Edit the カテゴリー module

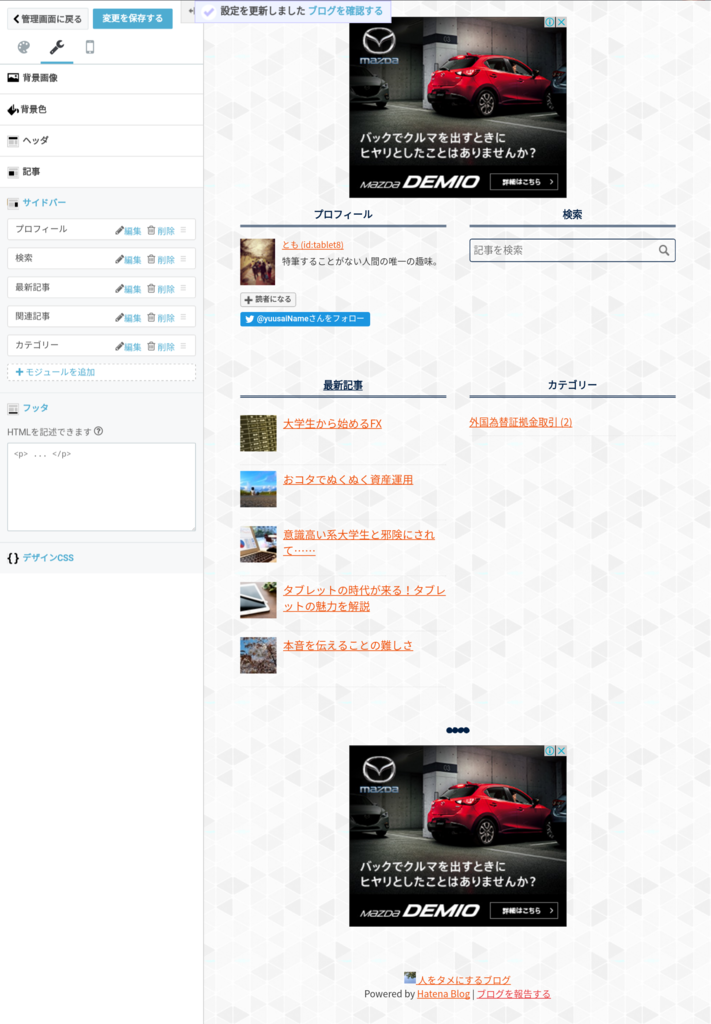point(129,346)
